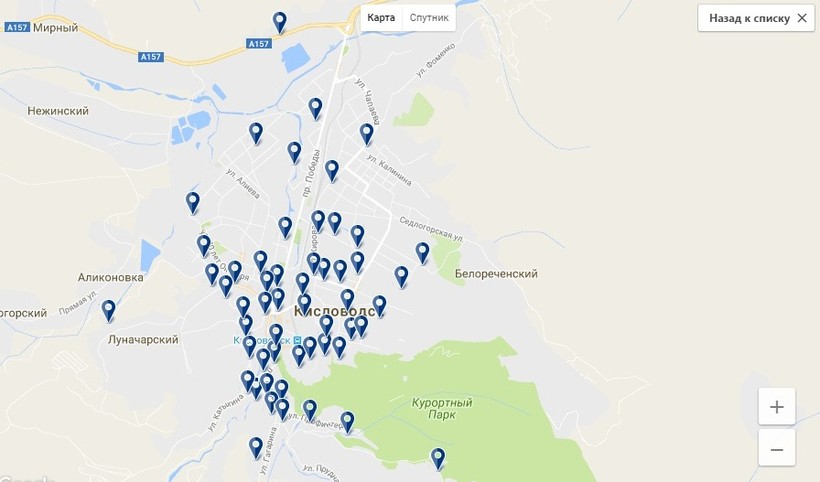
Task: Select the pin on ул. Гагарина at bottom
Action: click(256, 448)
